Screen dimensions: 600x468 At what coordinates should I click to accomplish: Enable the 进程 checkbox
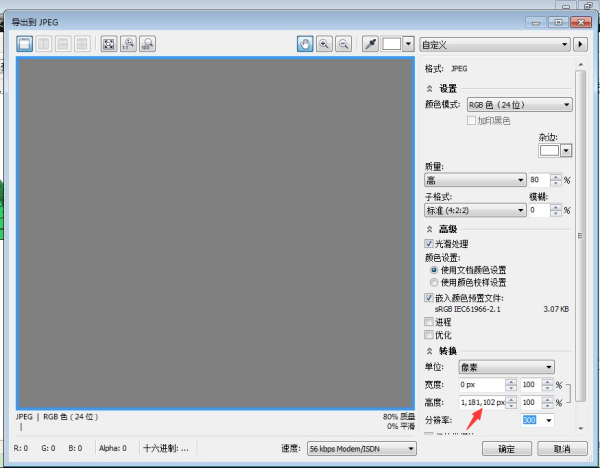(430, 323)
